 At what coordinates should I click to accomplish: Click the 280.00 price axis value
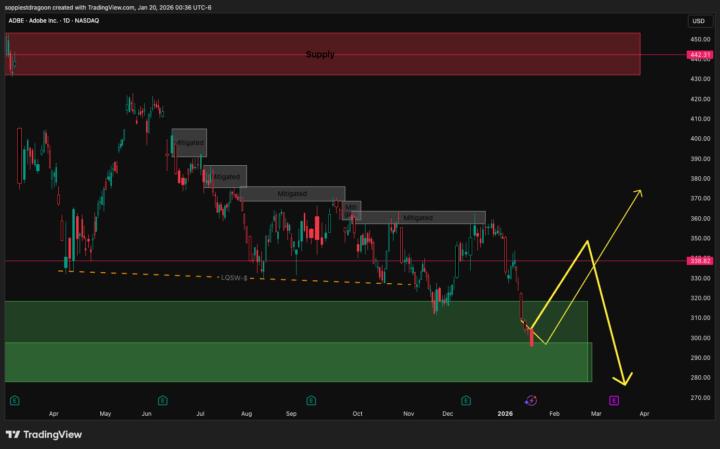click(x=700, y=377)
